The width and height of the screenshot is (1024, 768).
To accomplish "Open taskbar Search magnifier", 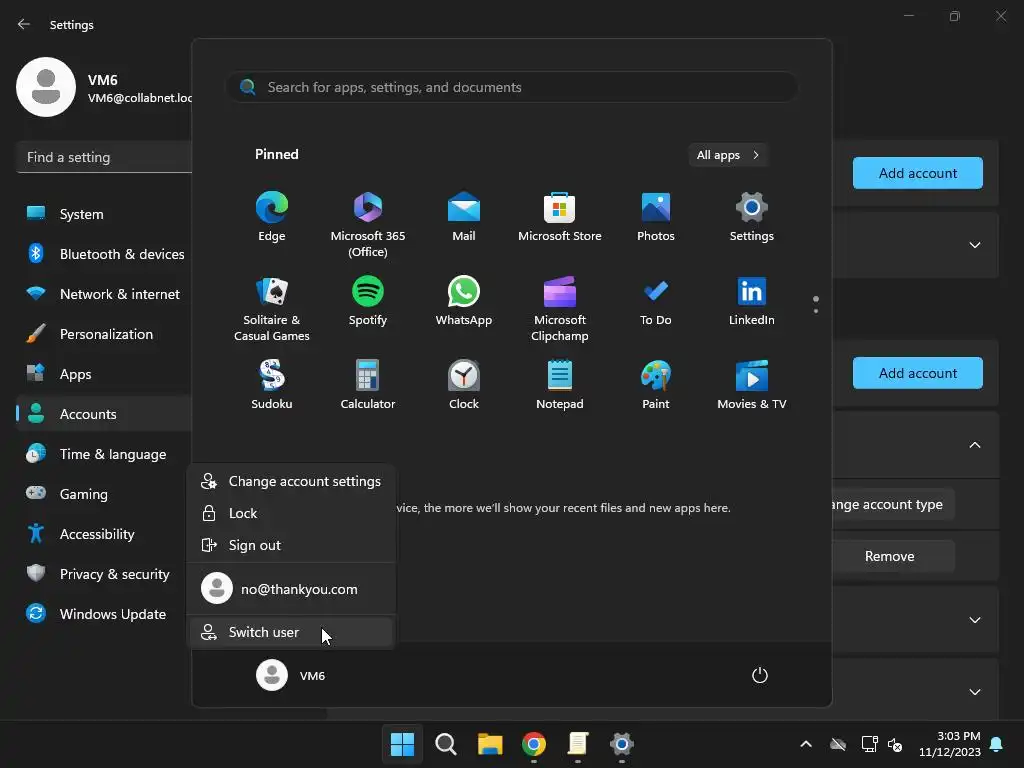I will coord(446,744).
